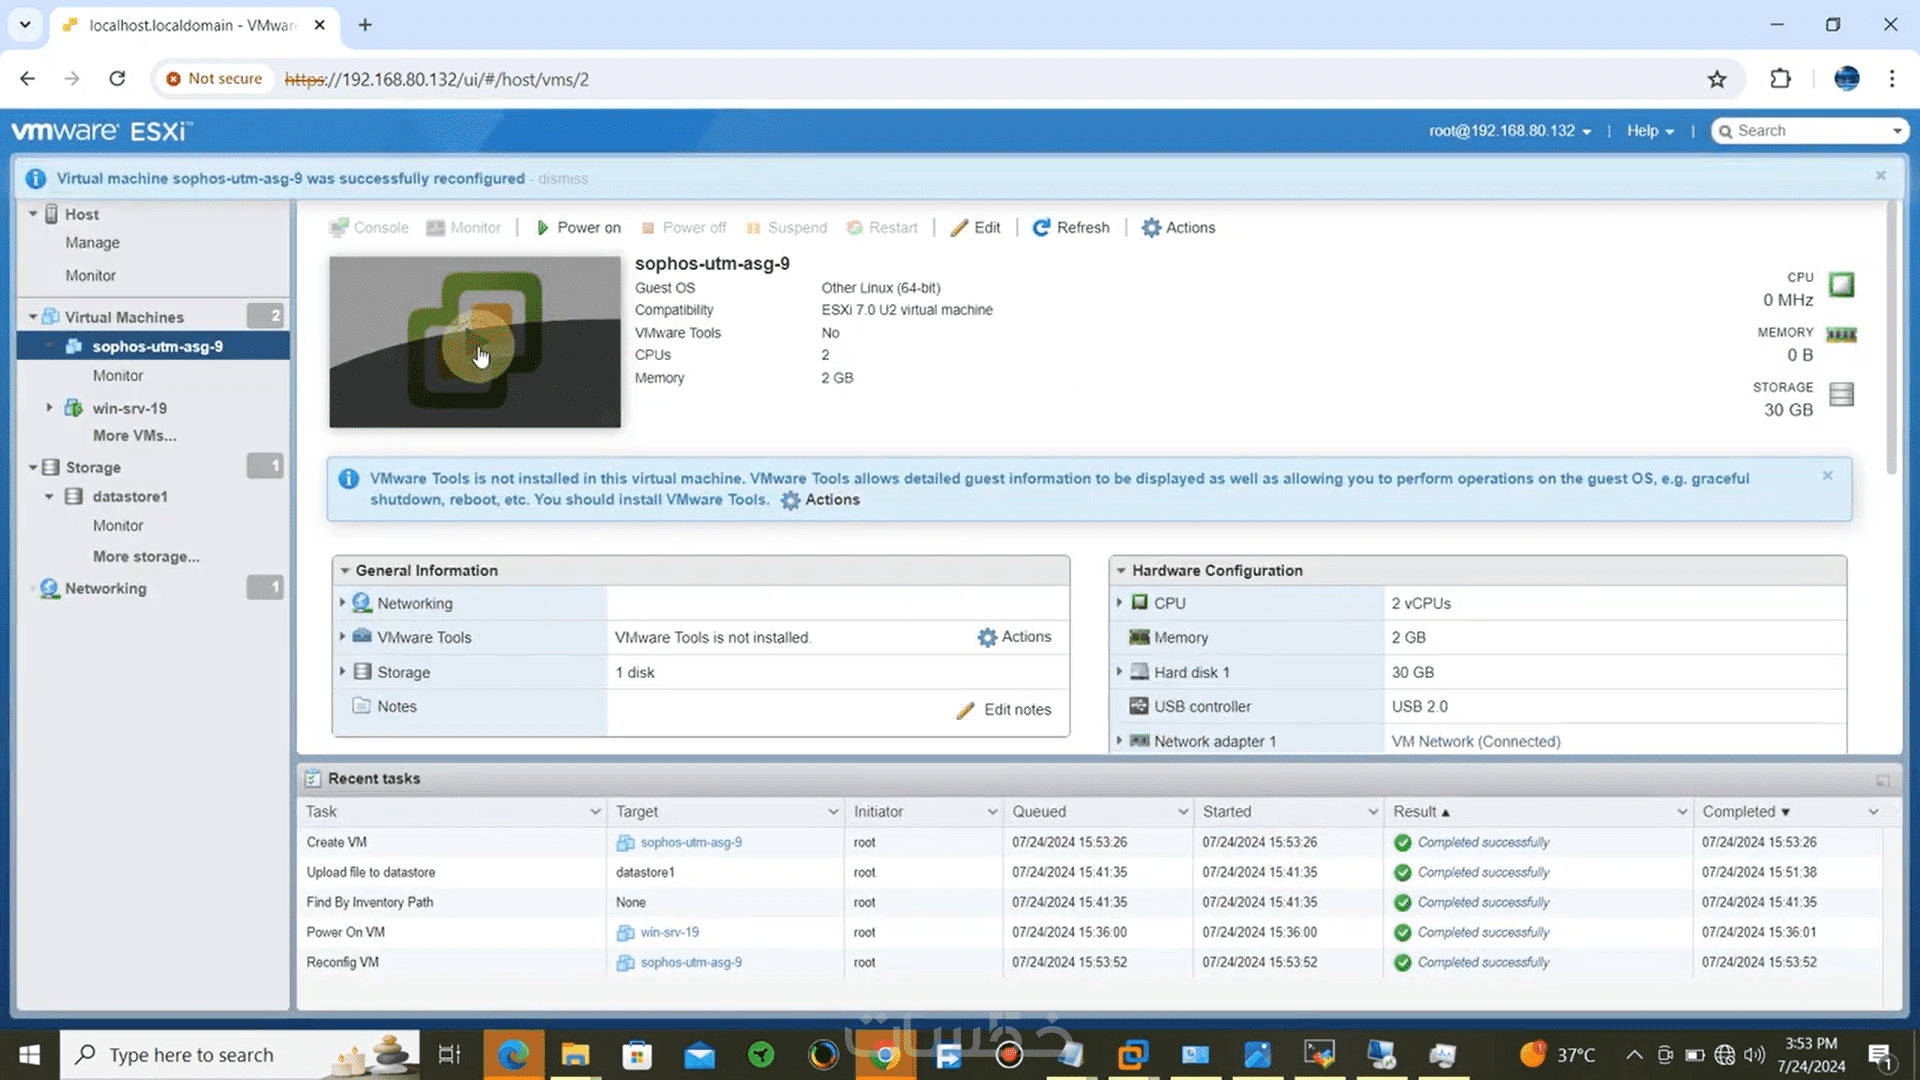Image resolution: width=1920 pixels, height=1080 pixels.
Task: Collapse the General Information panel
Action: pyautogui.click(x=345, y=571)
